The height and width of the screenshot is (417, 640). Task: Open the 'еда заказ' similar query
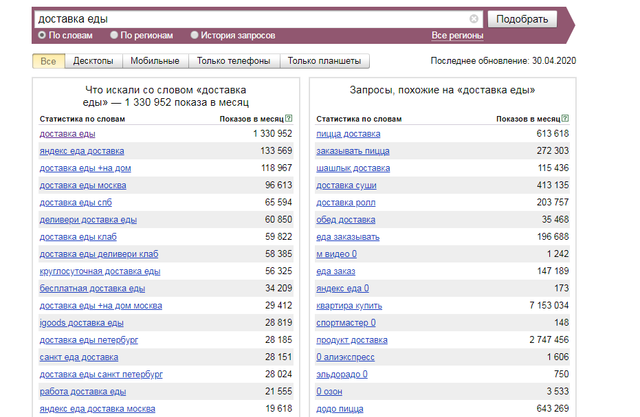[x=336, y=271]
